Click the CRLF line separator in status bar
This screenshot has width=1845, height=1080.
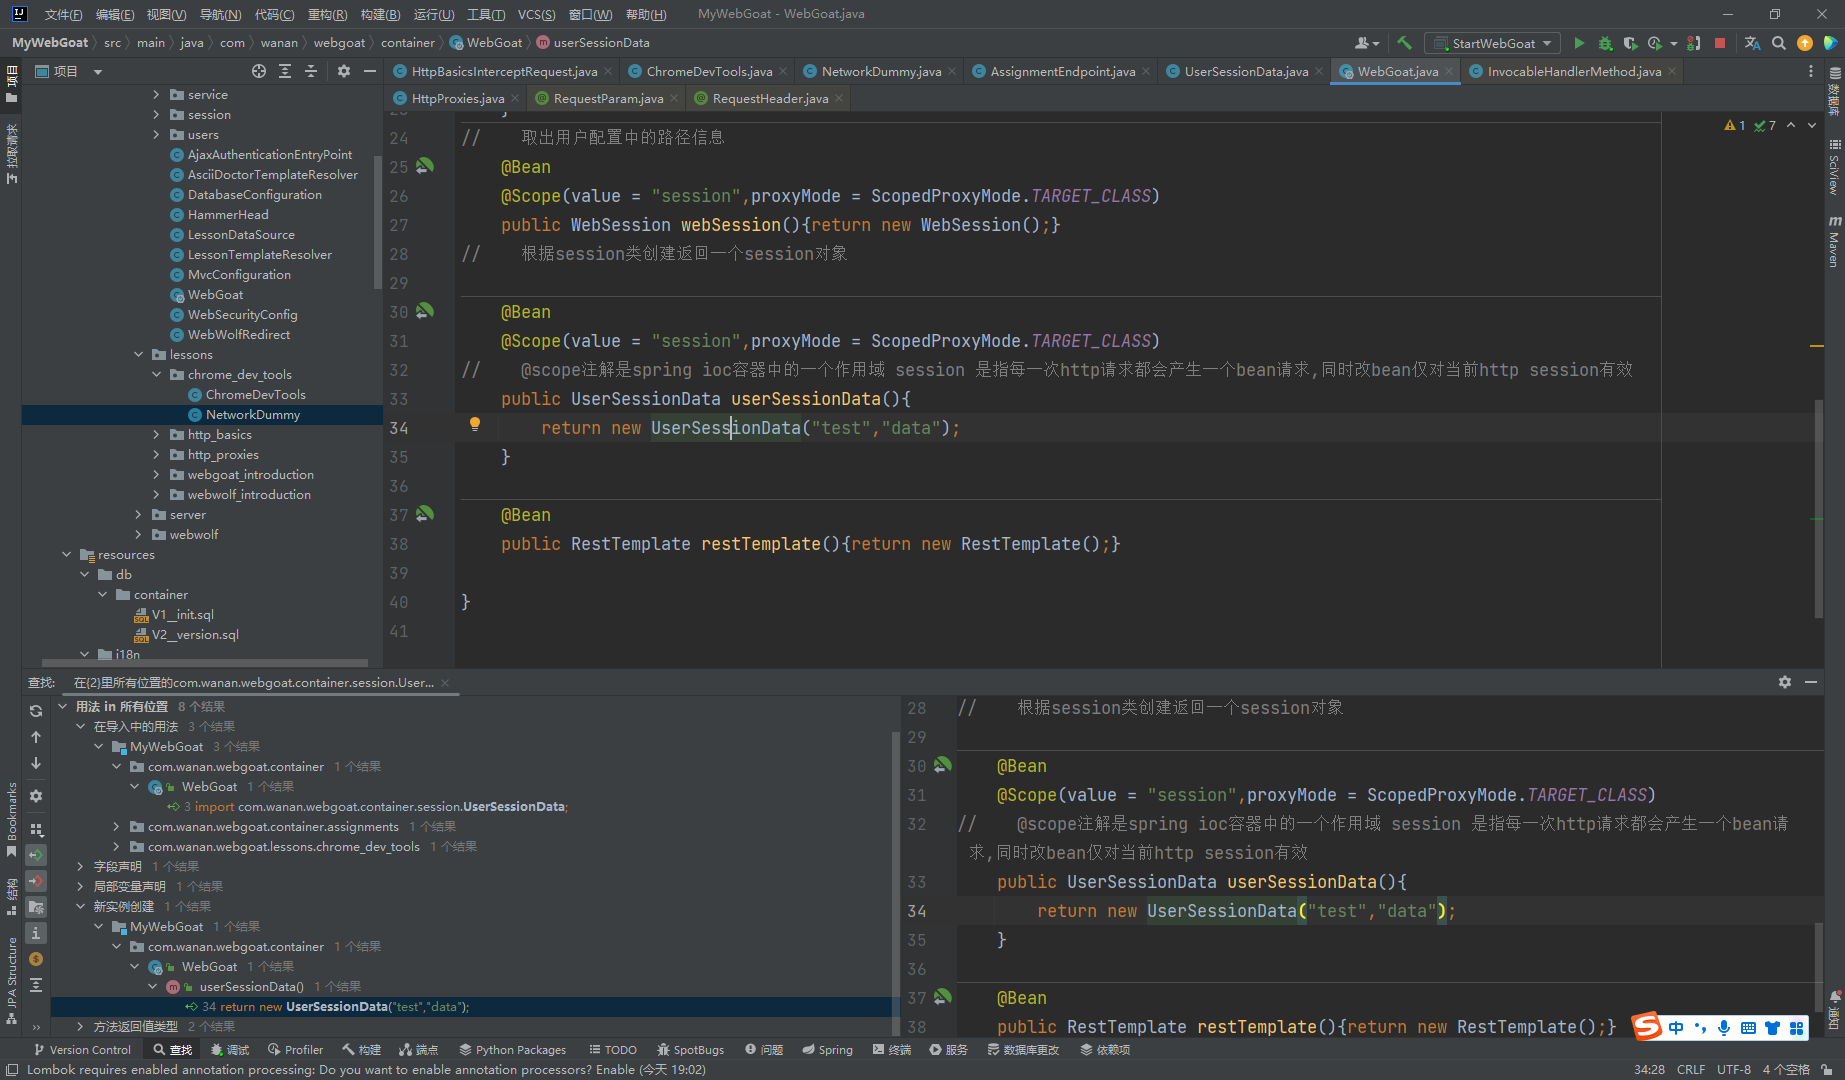[1691, 1069]
